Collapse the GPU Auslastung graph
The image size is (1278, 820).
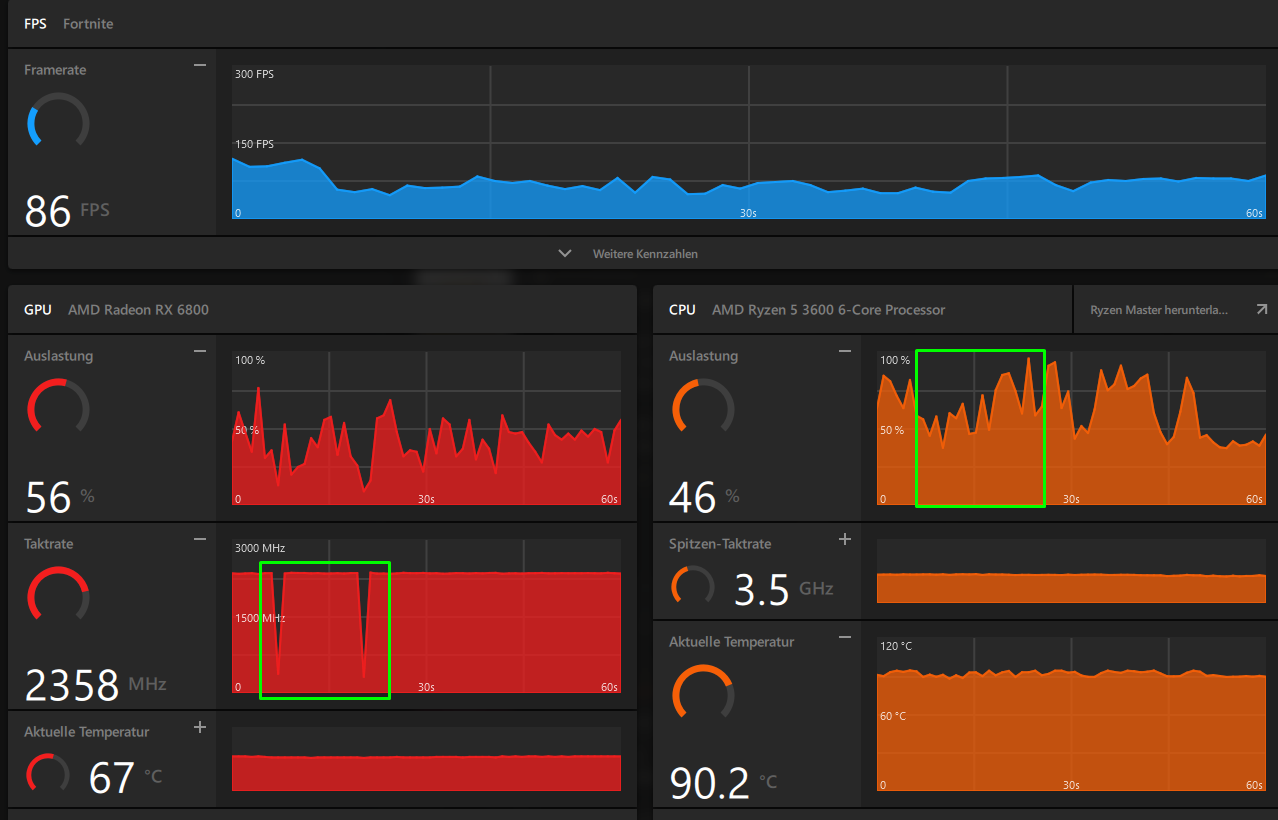coord(200,351)
